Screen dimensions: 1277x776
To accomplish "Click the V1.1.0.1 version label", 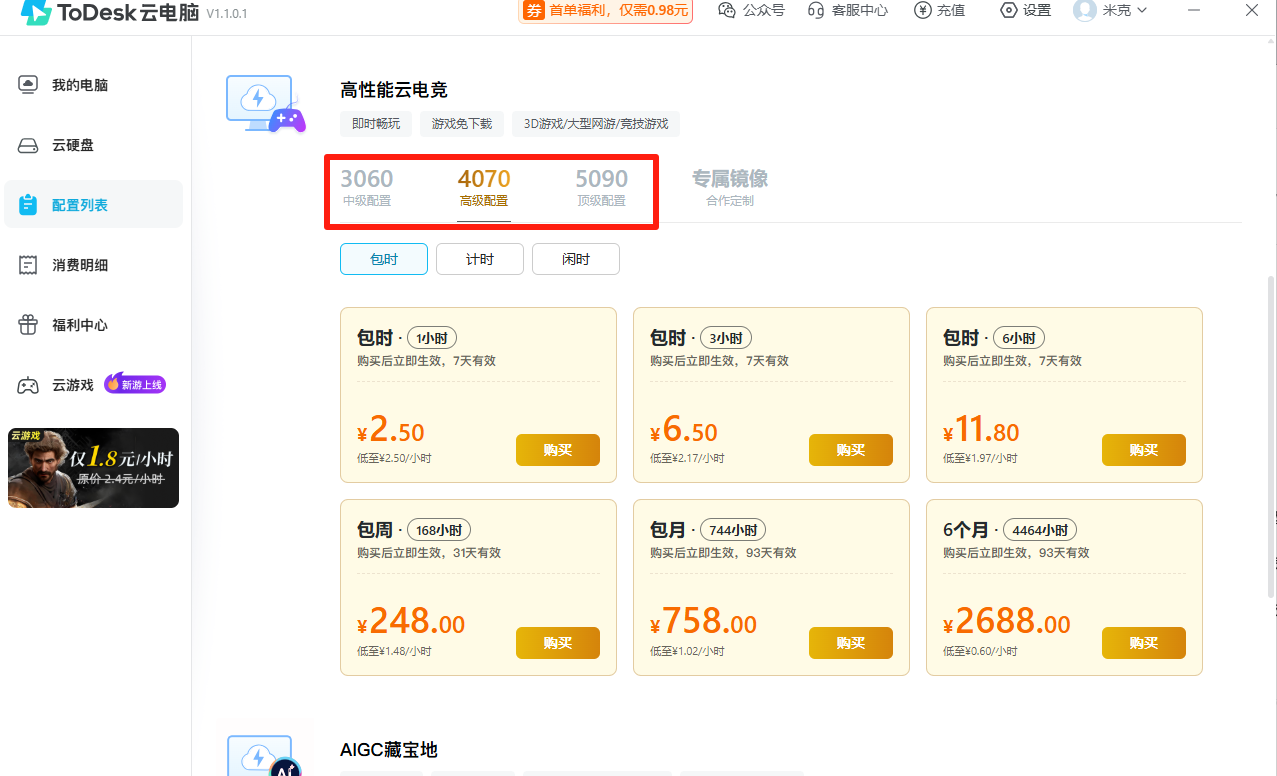I will (227, 13).
